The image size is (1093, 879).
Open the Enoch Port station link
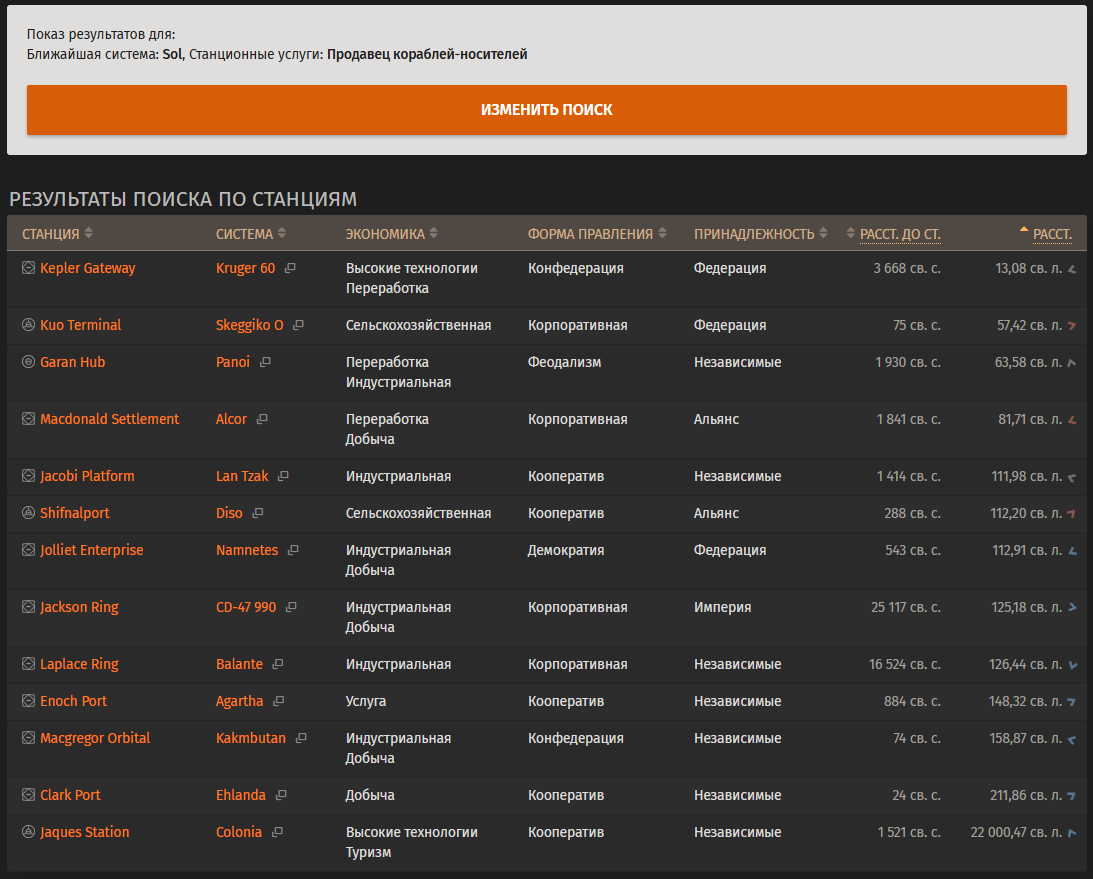(x=73, y=701)
